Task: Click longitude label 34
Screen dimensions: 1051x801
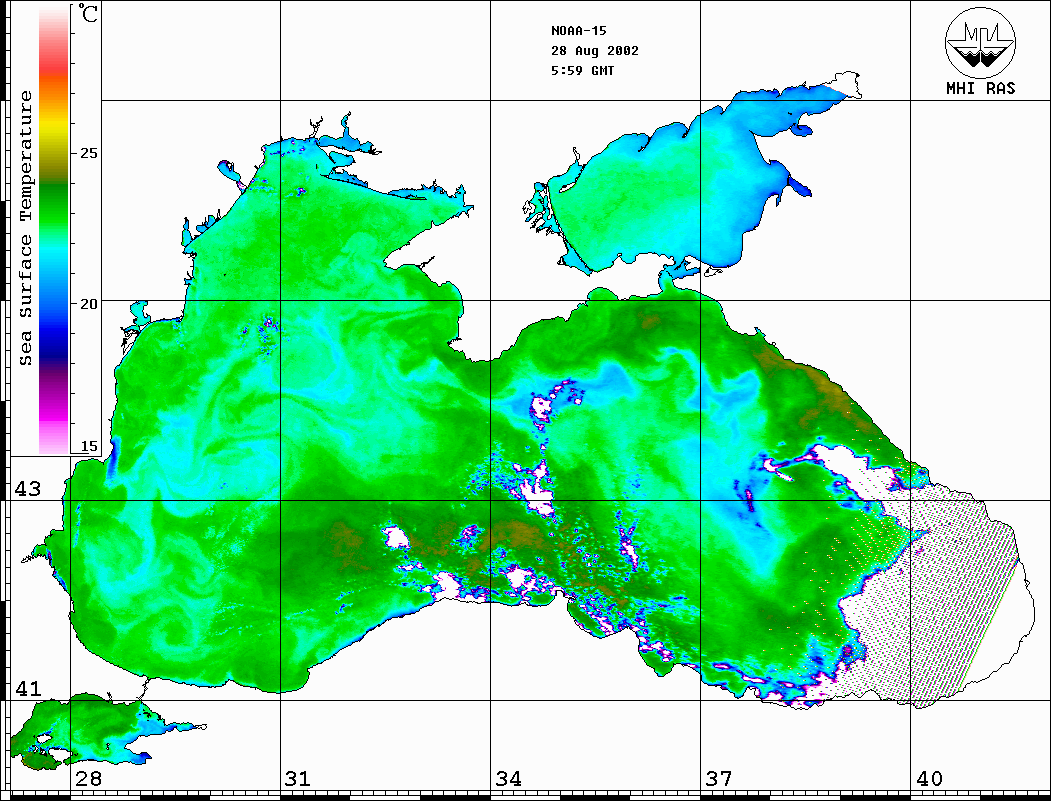Action: [x=509, y=778]
